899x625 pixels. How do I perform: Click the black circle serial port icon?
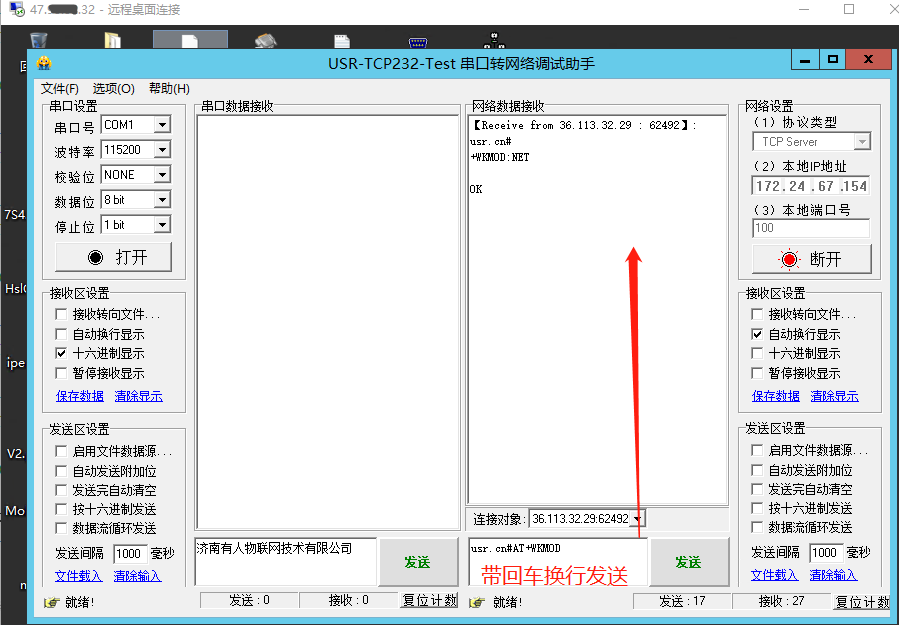[95, 257]
